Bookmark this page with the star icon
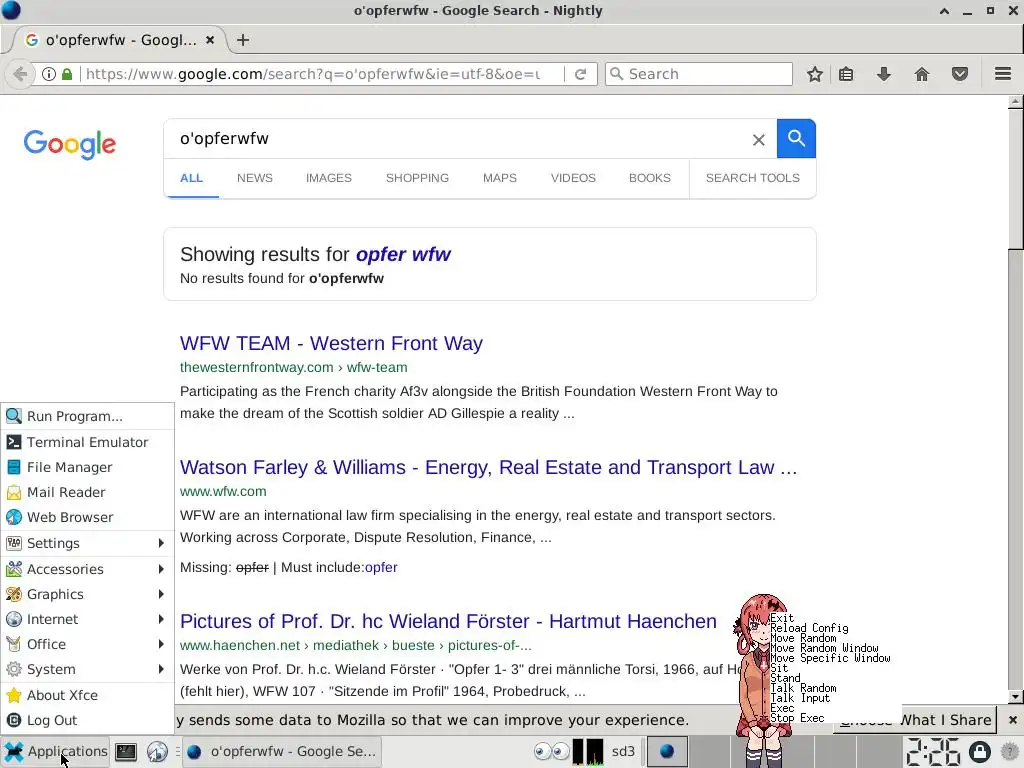This screenshot has width=1024, height=768. pos(814,74)
